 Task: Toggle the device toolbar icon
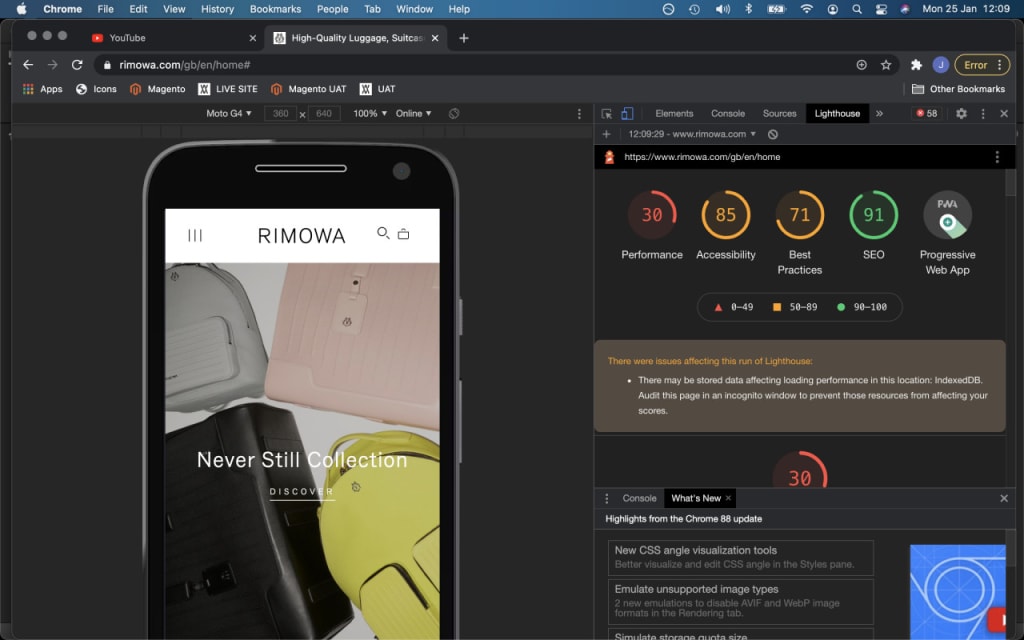click(x=627, y=114)
